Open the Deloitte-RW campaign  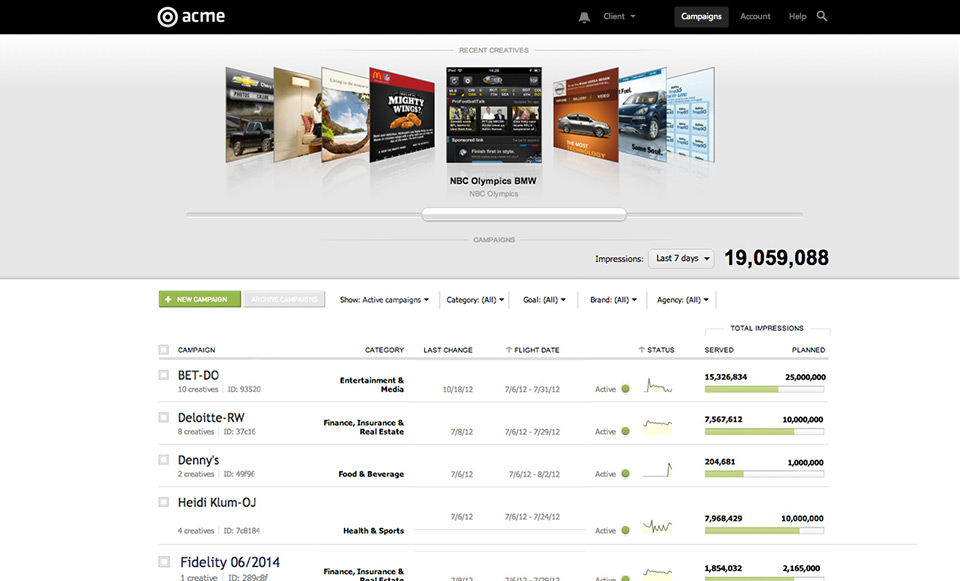(x=211, y=418)
